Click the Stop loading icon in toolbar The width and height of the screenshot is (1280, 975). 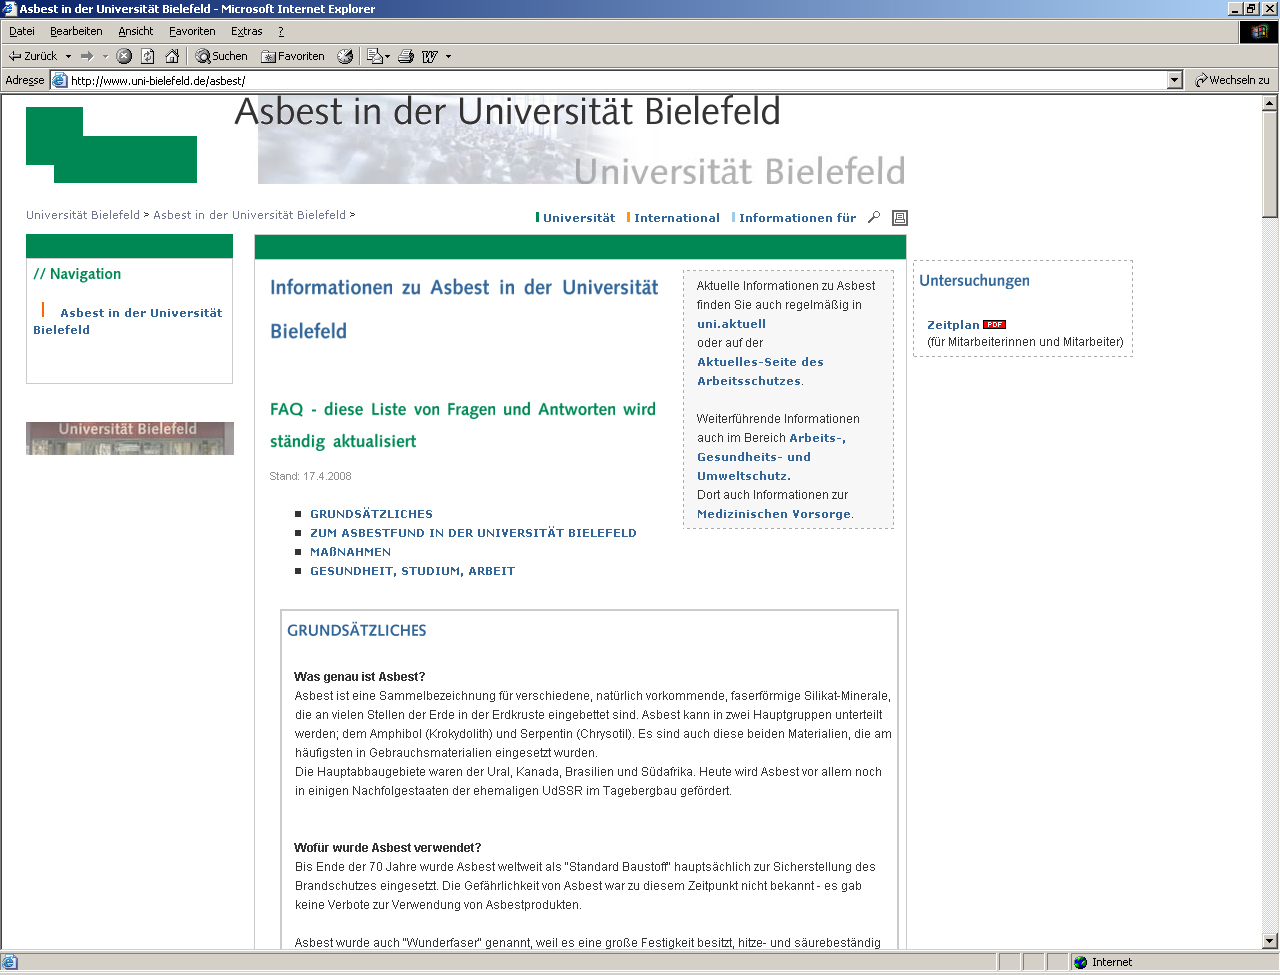point(124,56)
